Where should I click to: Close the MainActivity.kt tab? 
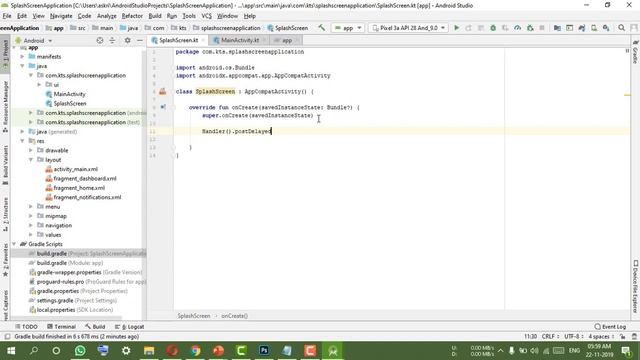(x=264, y=40)
